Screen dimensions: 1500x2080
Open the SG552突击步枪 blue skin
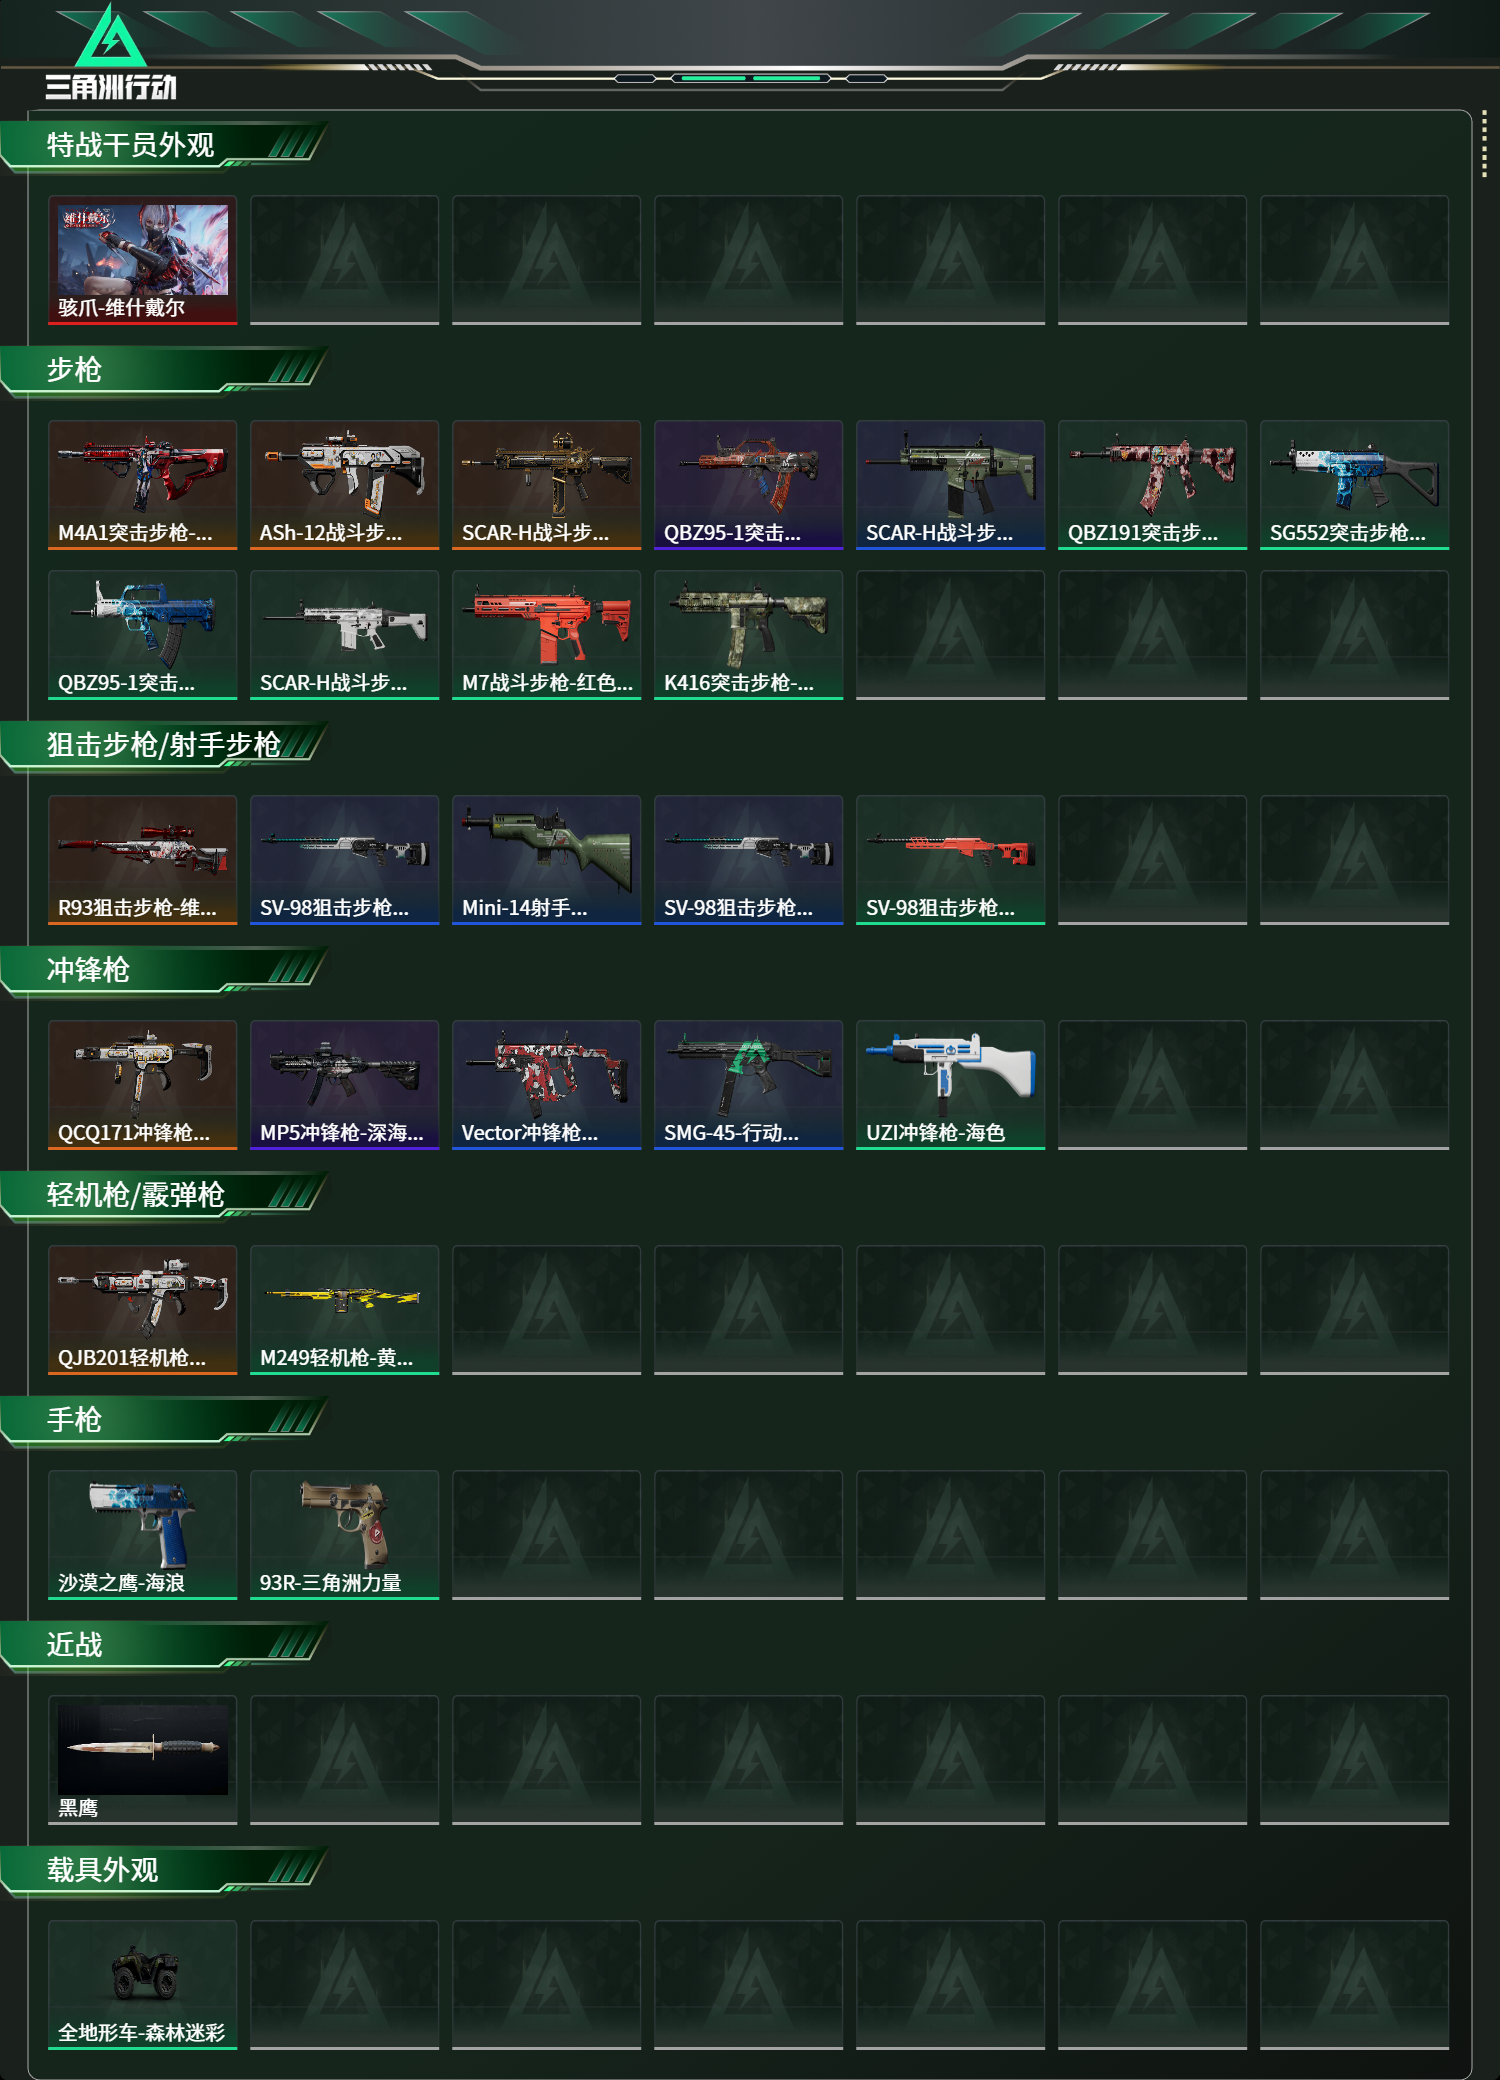pos(1355,485)
